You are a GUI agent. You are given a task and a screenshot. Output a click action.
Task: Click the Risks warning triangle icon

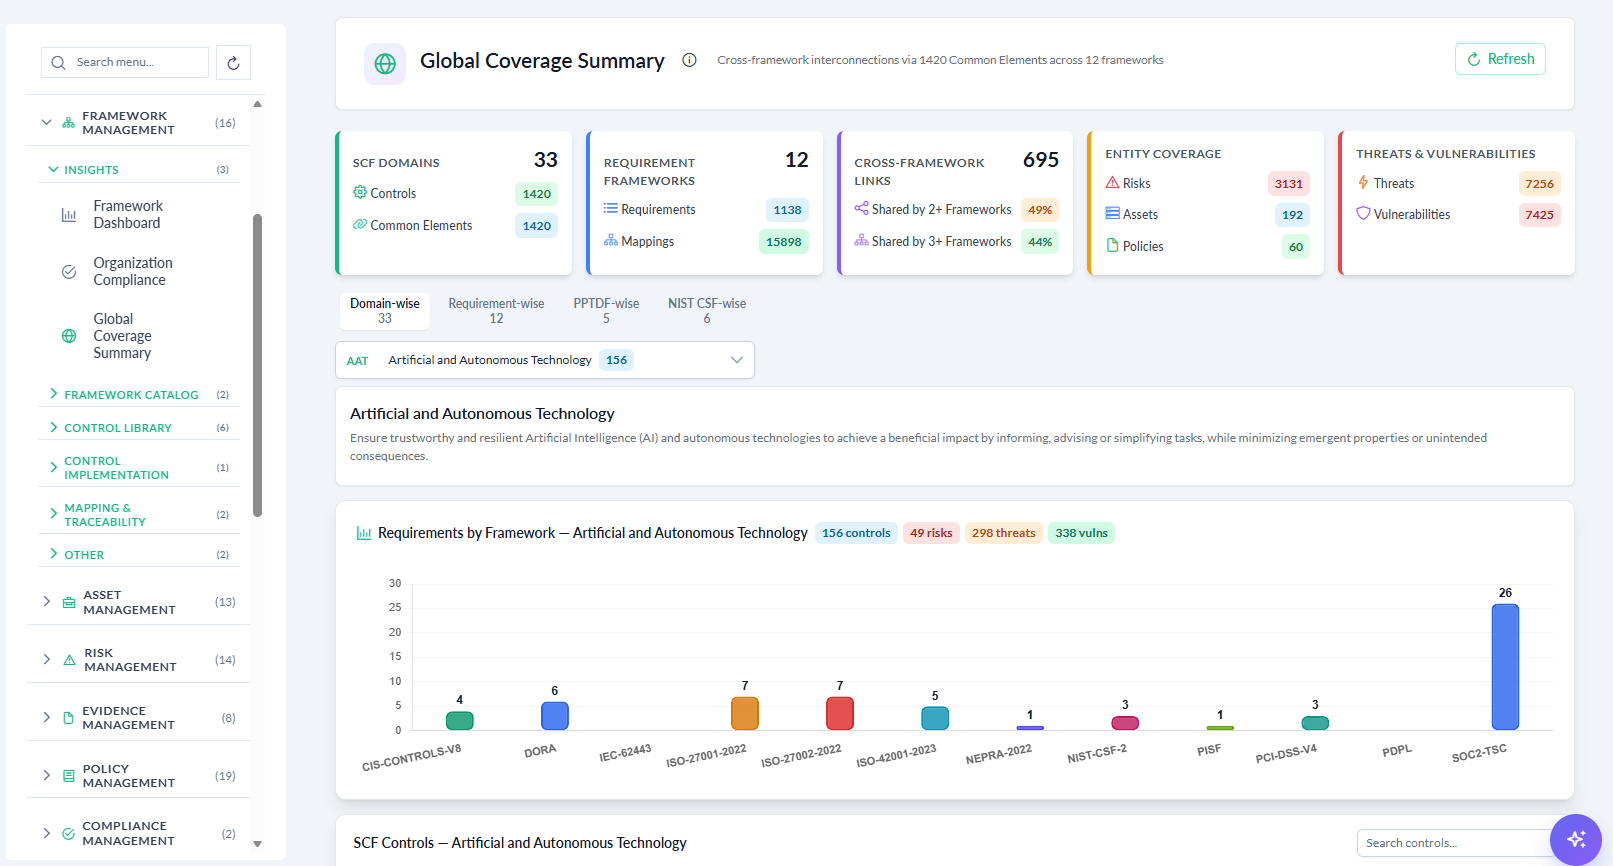(1112, 183)
